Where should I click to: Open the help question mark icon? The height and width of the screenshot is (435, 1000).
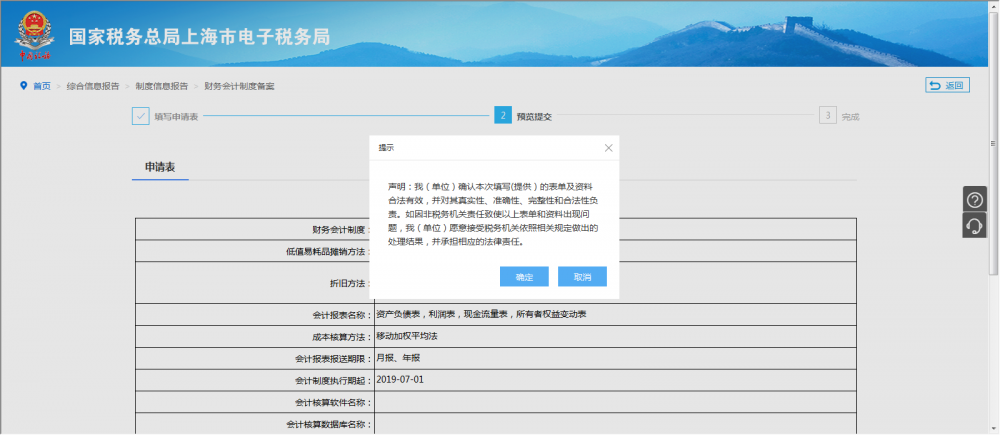974,200
